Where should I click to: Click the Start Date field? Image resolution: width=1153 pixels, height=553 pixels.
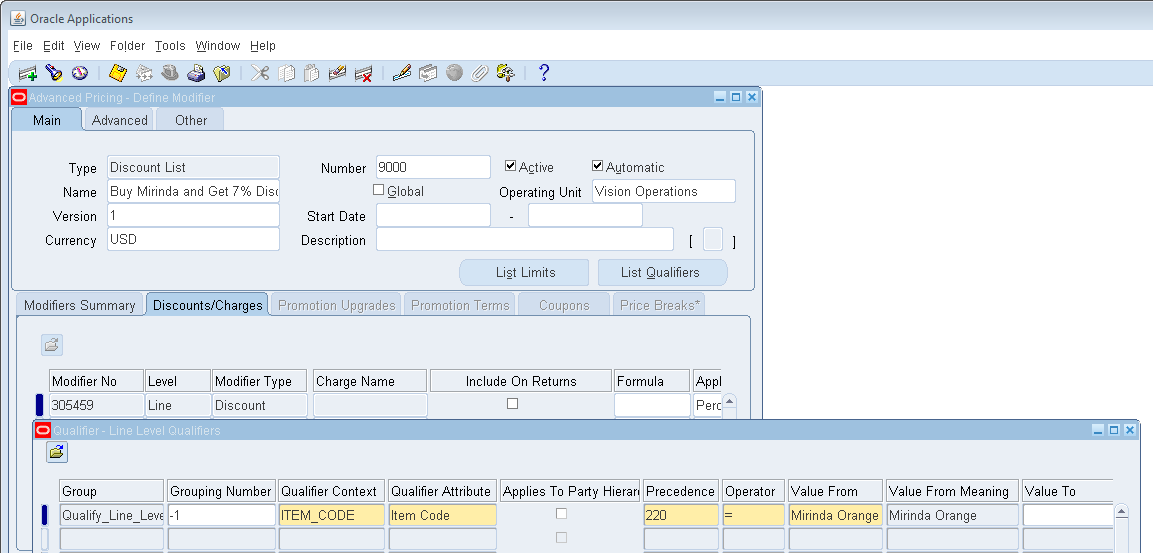click(433, 215)
